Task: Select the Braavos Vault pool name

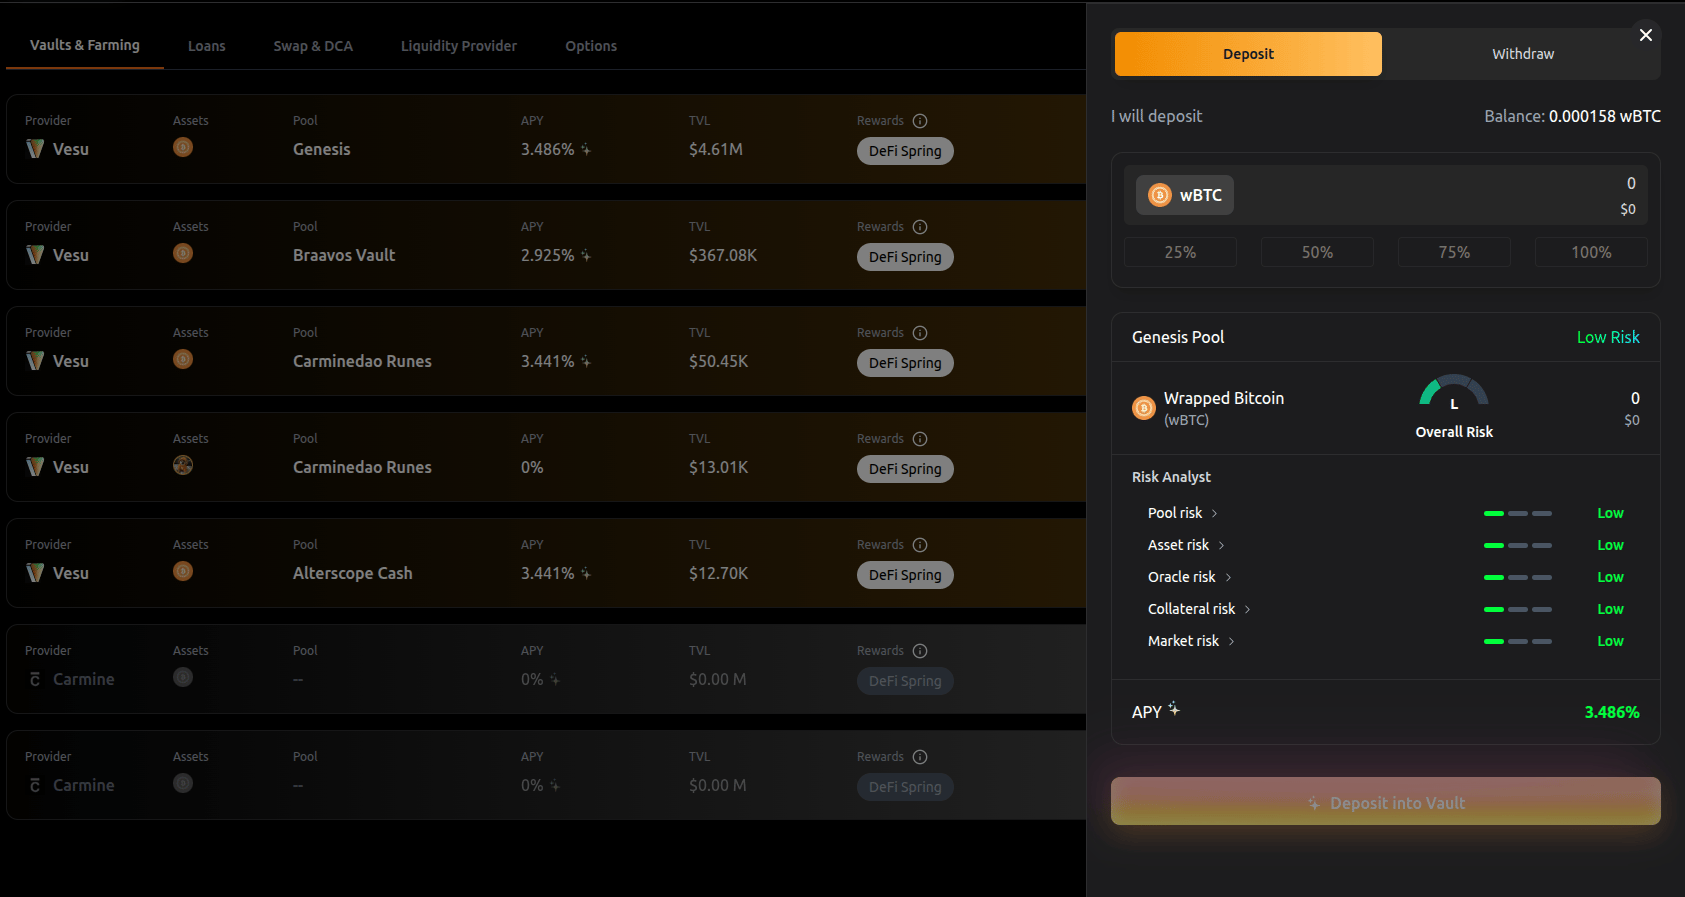Action: coord(344,255)
